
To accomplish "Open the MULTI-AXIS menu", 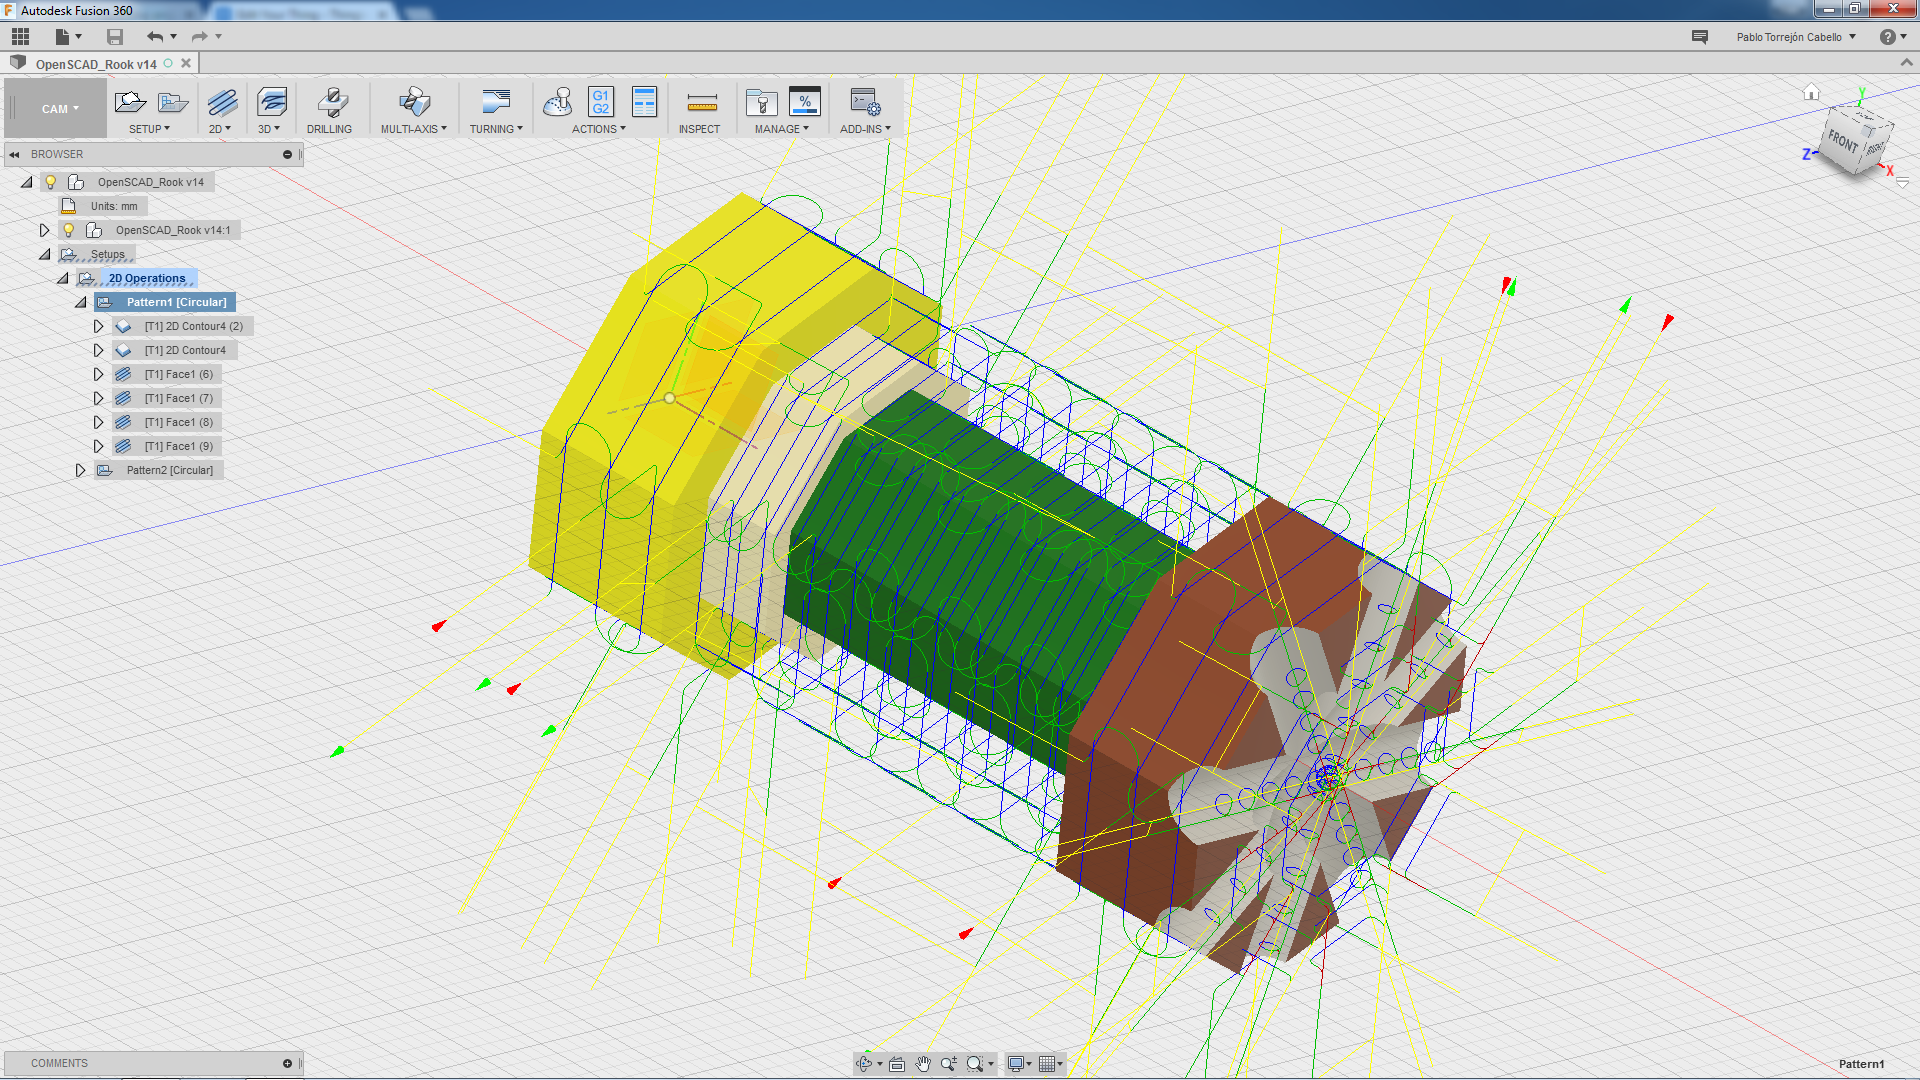I will pos(415,129).
